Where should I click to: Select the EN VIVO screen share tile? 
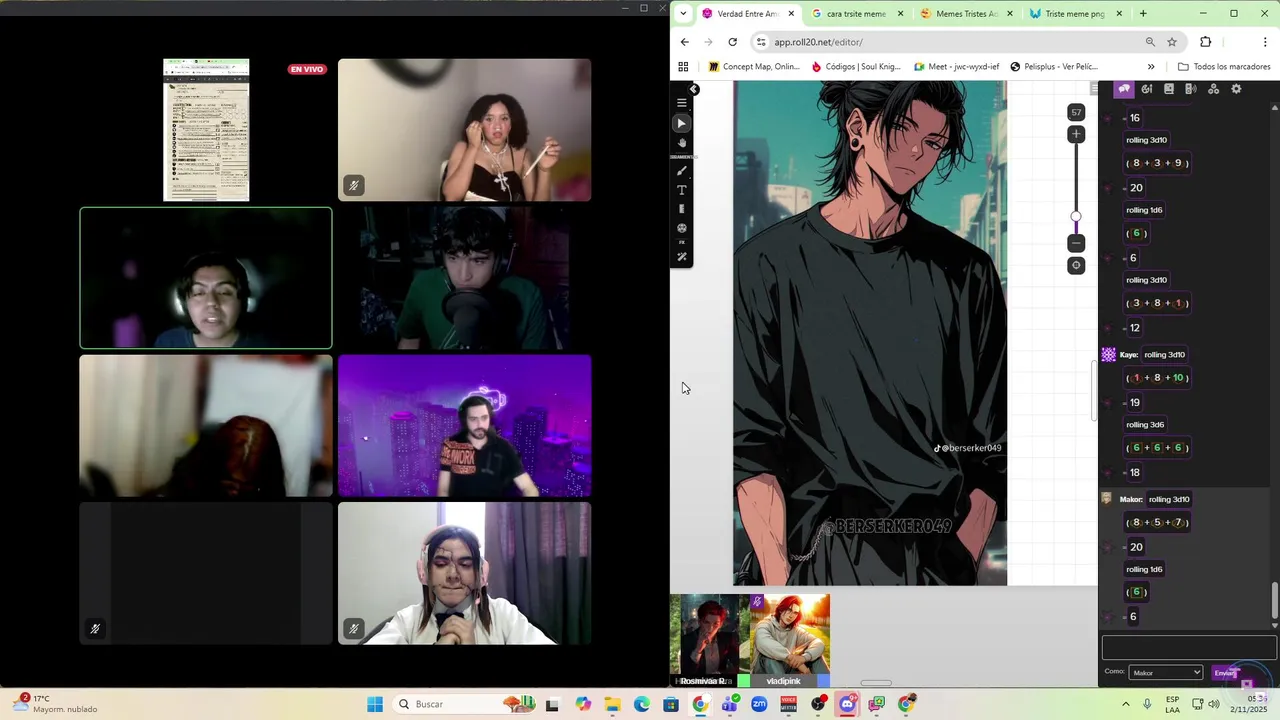click(206, 130)
